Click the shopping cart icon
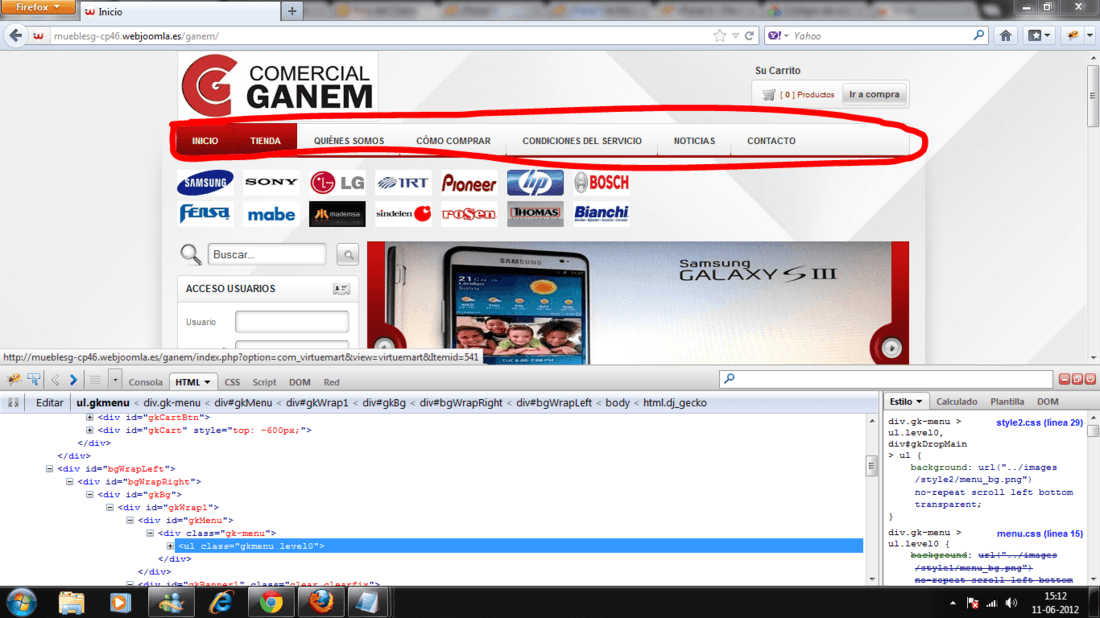 (x=769, y=95)
